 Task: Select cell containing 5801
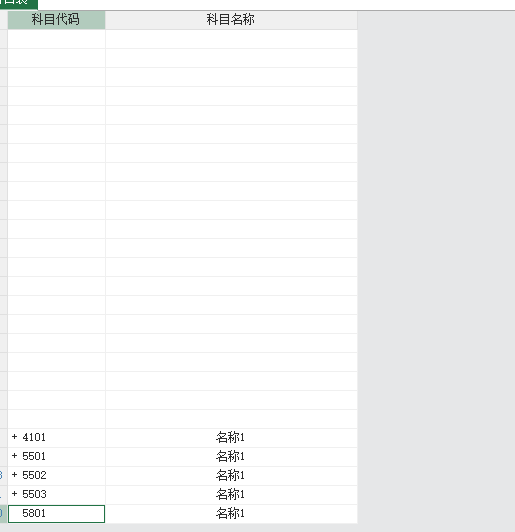pos(56,514)
